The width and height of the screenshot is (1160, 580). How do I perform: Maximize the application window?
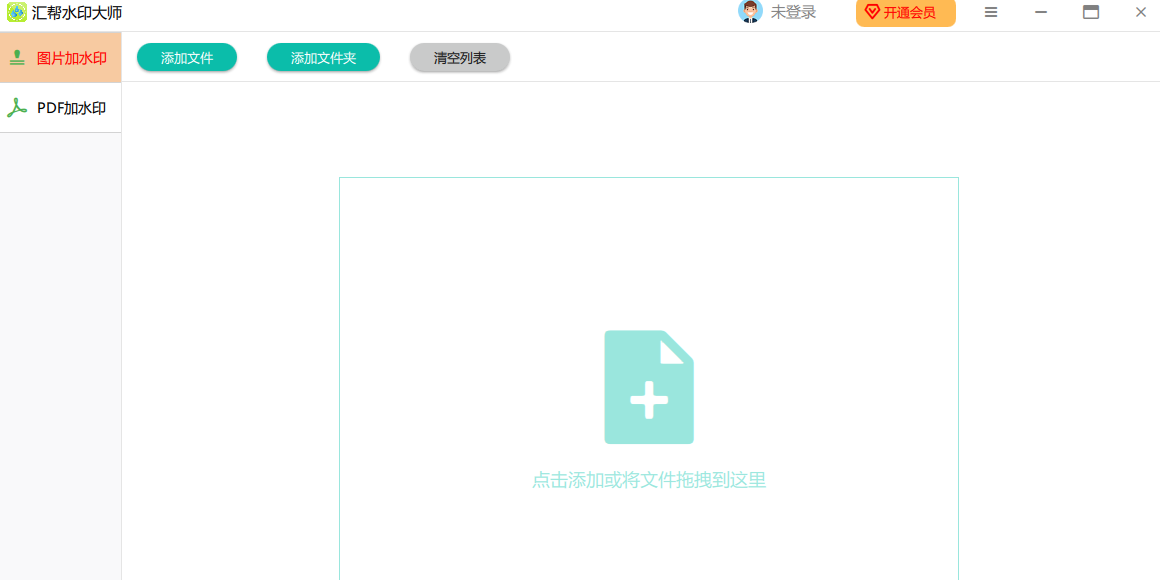pyautogui.click(x=1090, y=12)
